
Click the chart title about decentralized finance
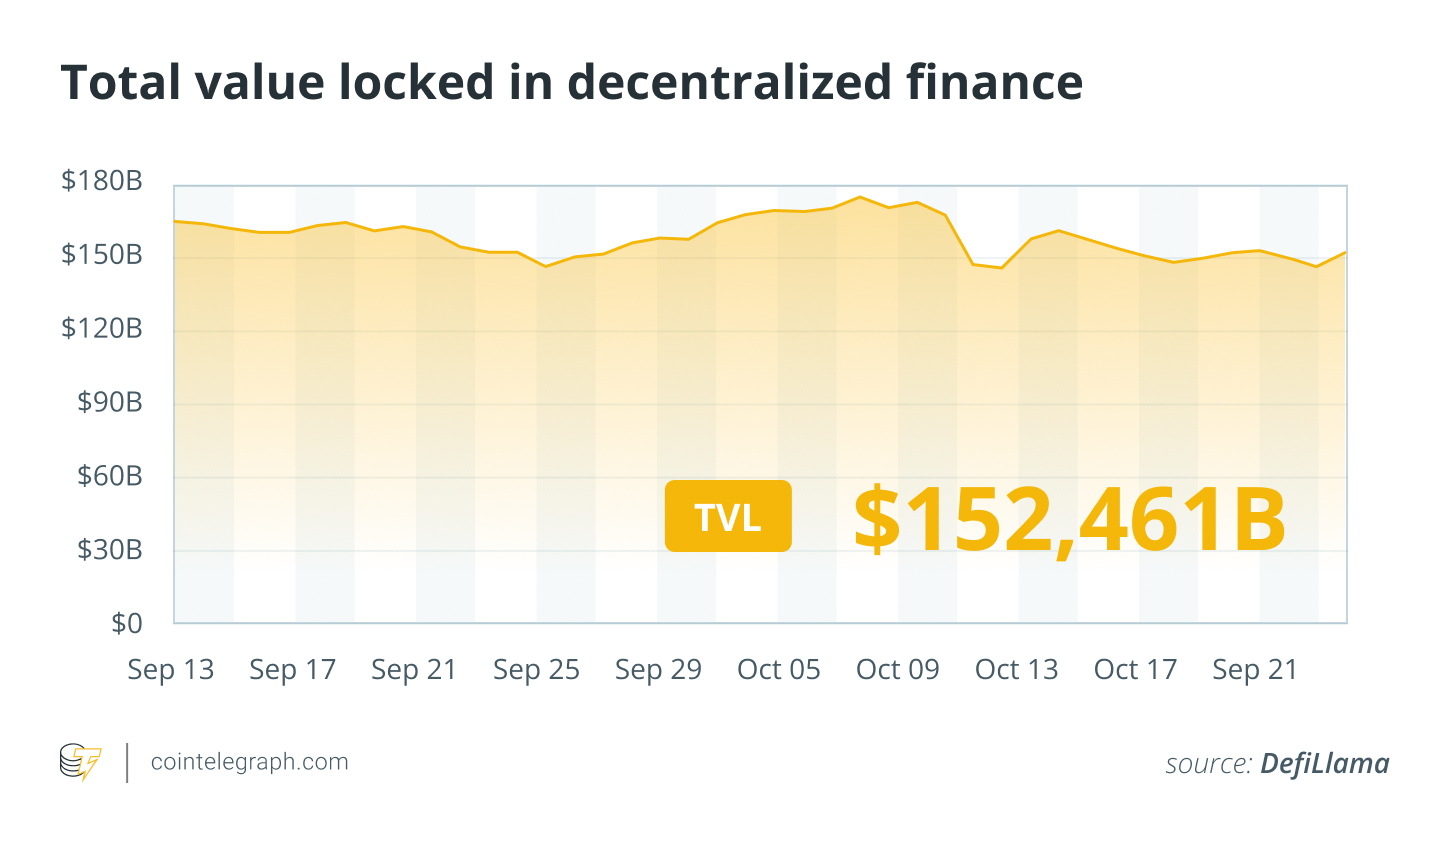pyautogui.click(x=571, y=82)
